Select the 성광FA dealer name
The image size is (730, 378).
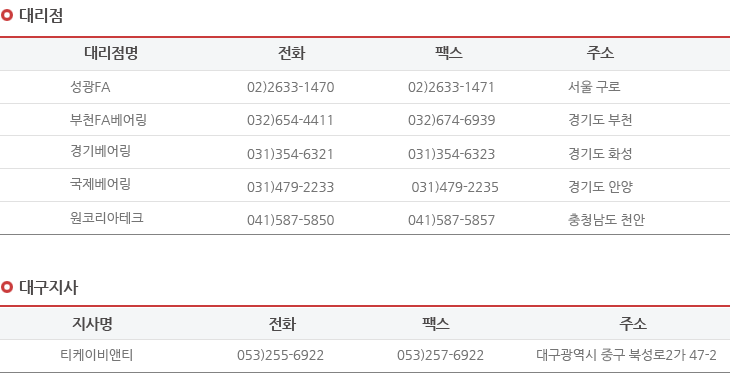pyautogui.click(x=90, y=87)
